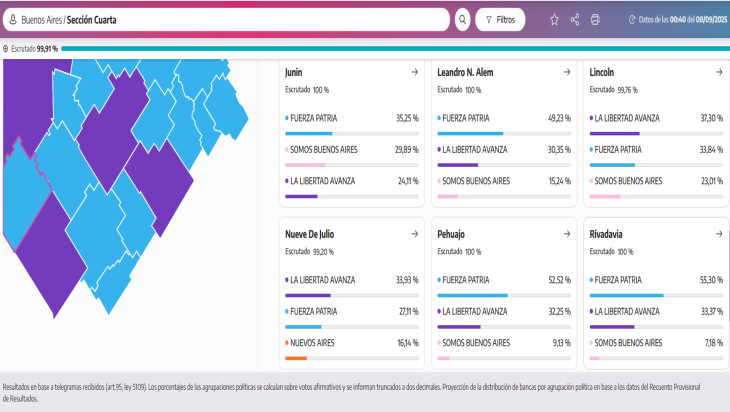
Task: Click the page vertical scrollbar at right
Action: coord(728,275)
